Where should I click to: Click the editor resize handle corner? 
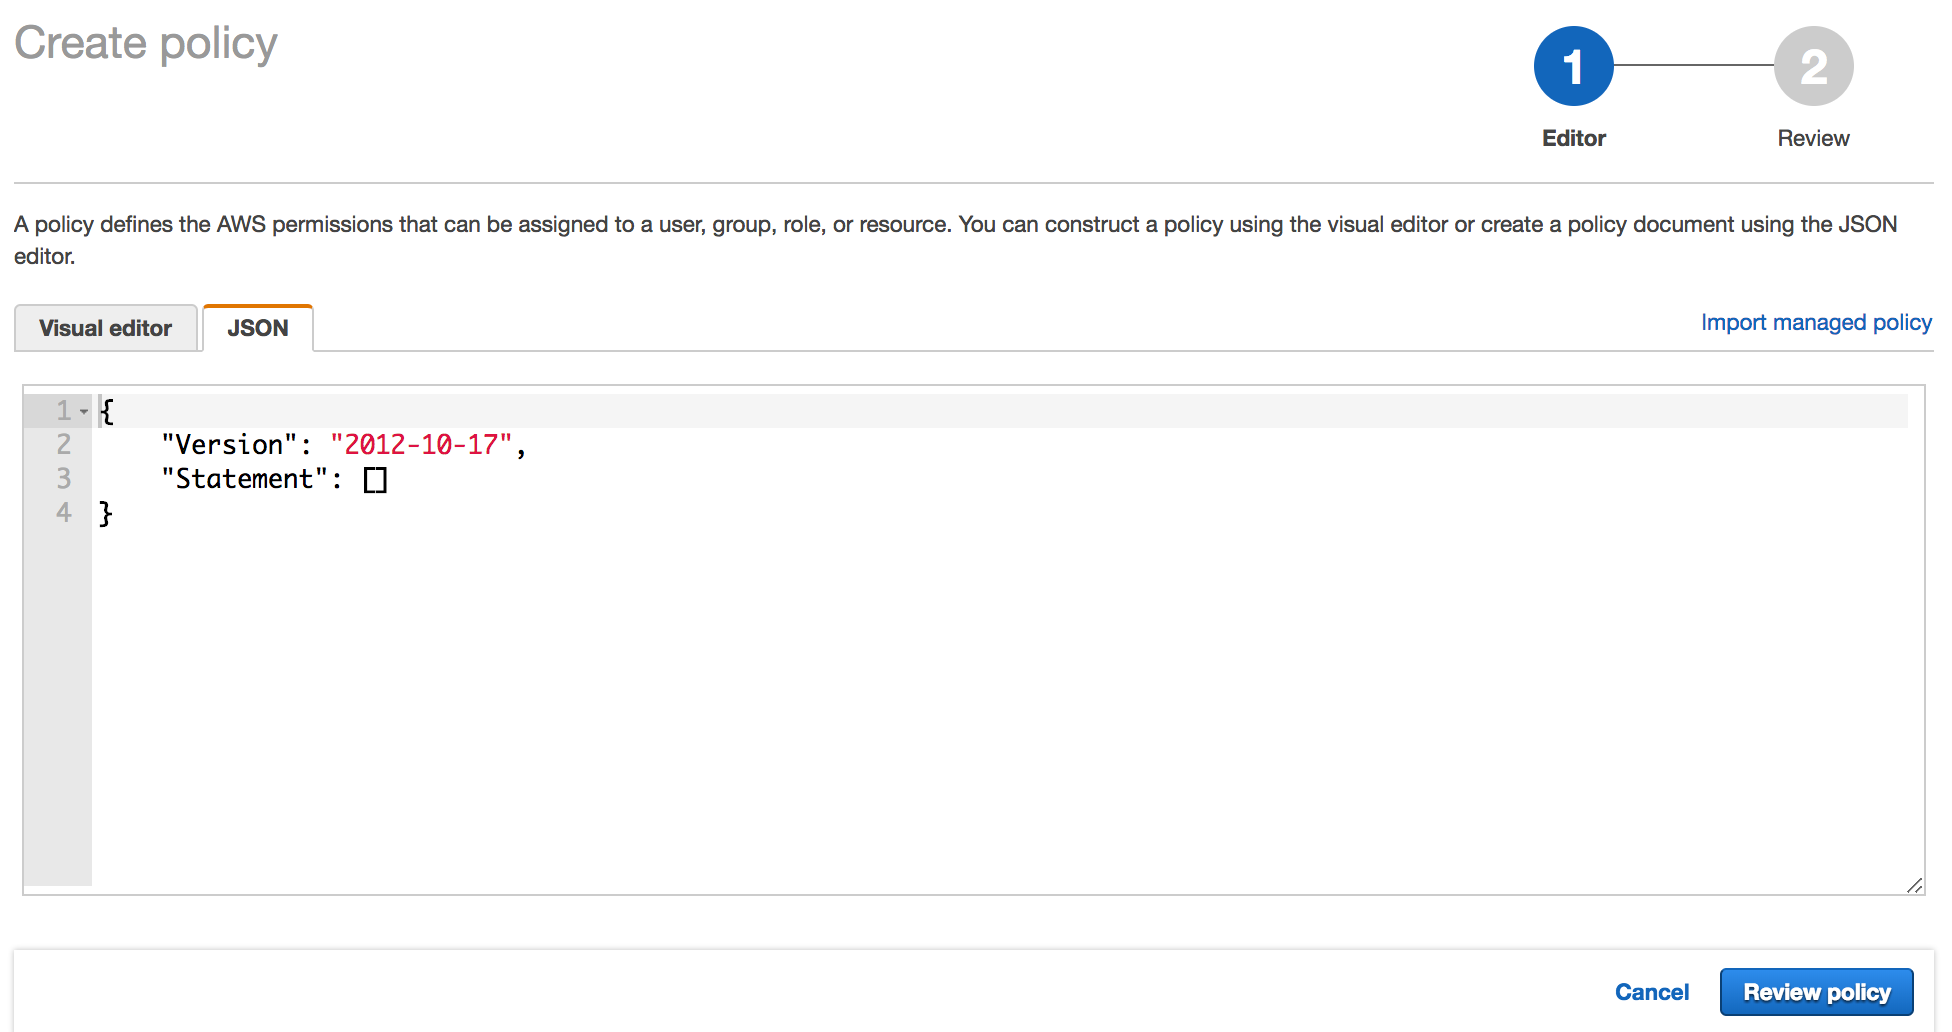pos(1914,885)
